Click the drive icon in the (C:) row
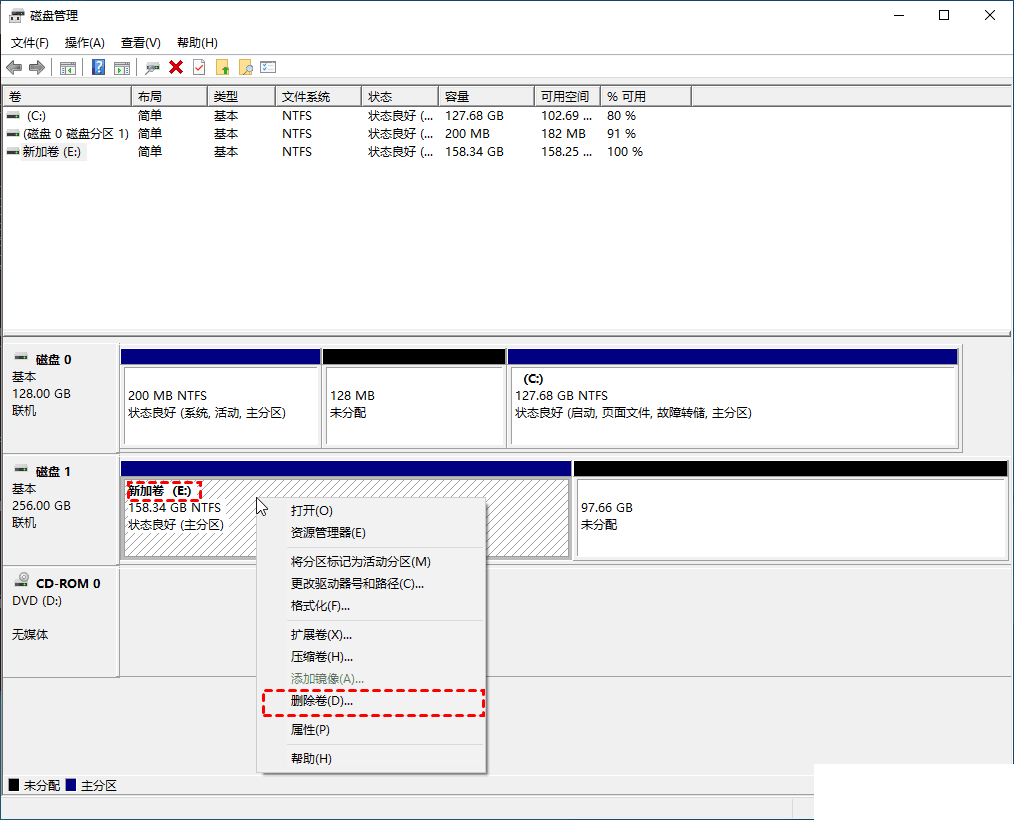Image resolution: width=1014 pixels, height=820 pixels. (x=13, y=116)
